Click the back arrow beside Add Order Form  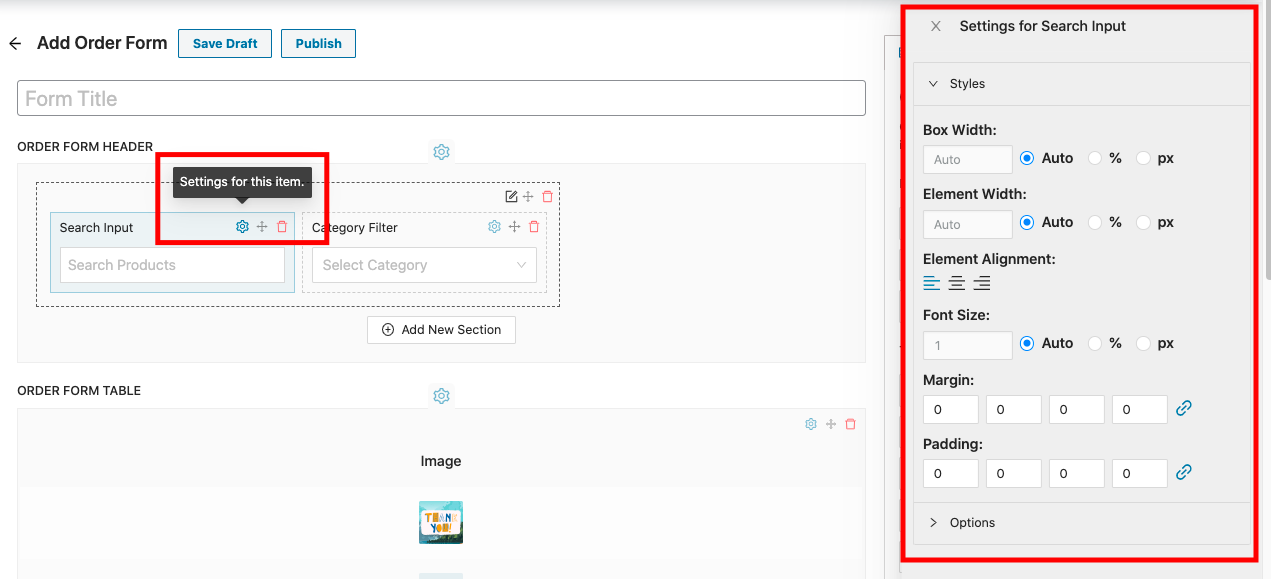[15, 44]
